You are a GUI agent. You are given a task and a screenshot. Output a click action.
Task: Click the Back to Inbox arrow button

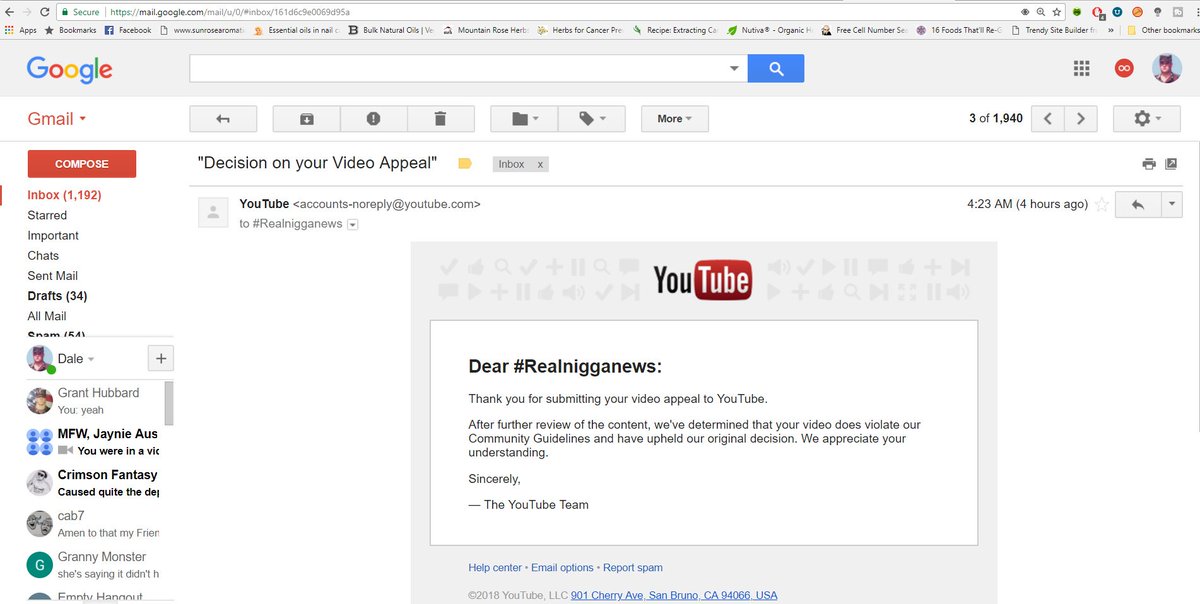click(x=223, y=119)
